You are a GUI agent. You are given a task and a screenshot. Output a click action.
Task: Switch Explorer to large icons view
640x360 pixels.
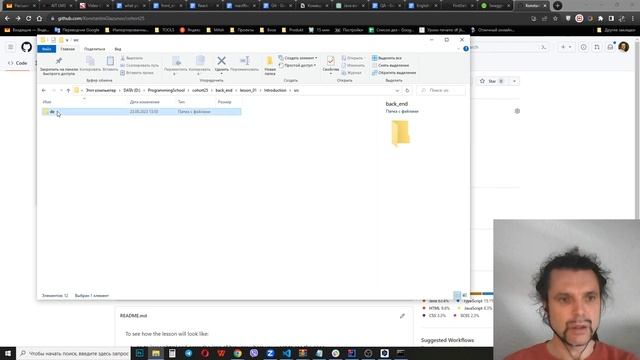[464, 295]
